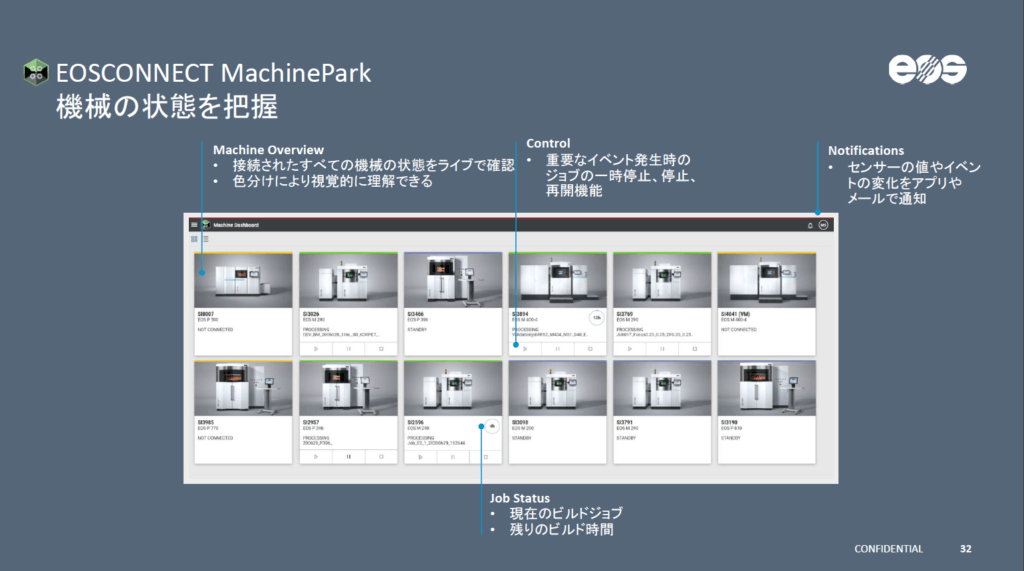Click NOT CONNECTED status on SI8007 card
1024x571 pixels.
pyautogui.click(x=216, y=330)
